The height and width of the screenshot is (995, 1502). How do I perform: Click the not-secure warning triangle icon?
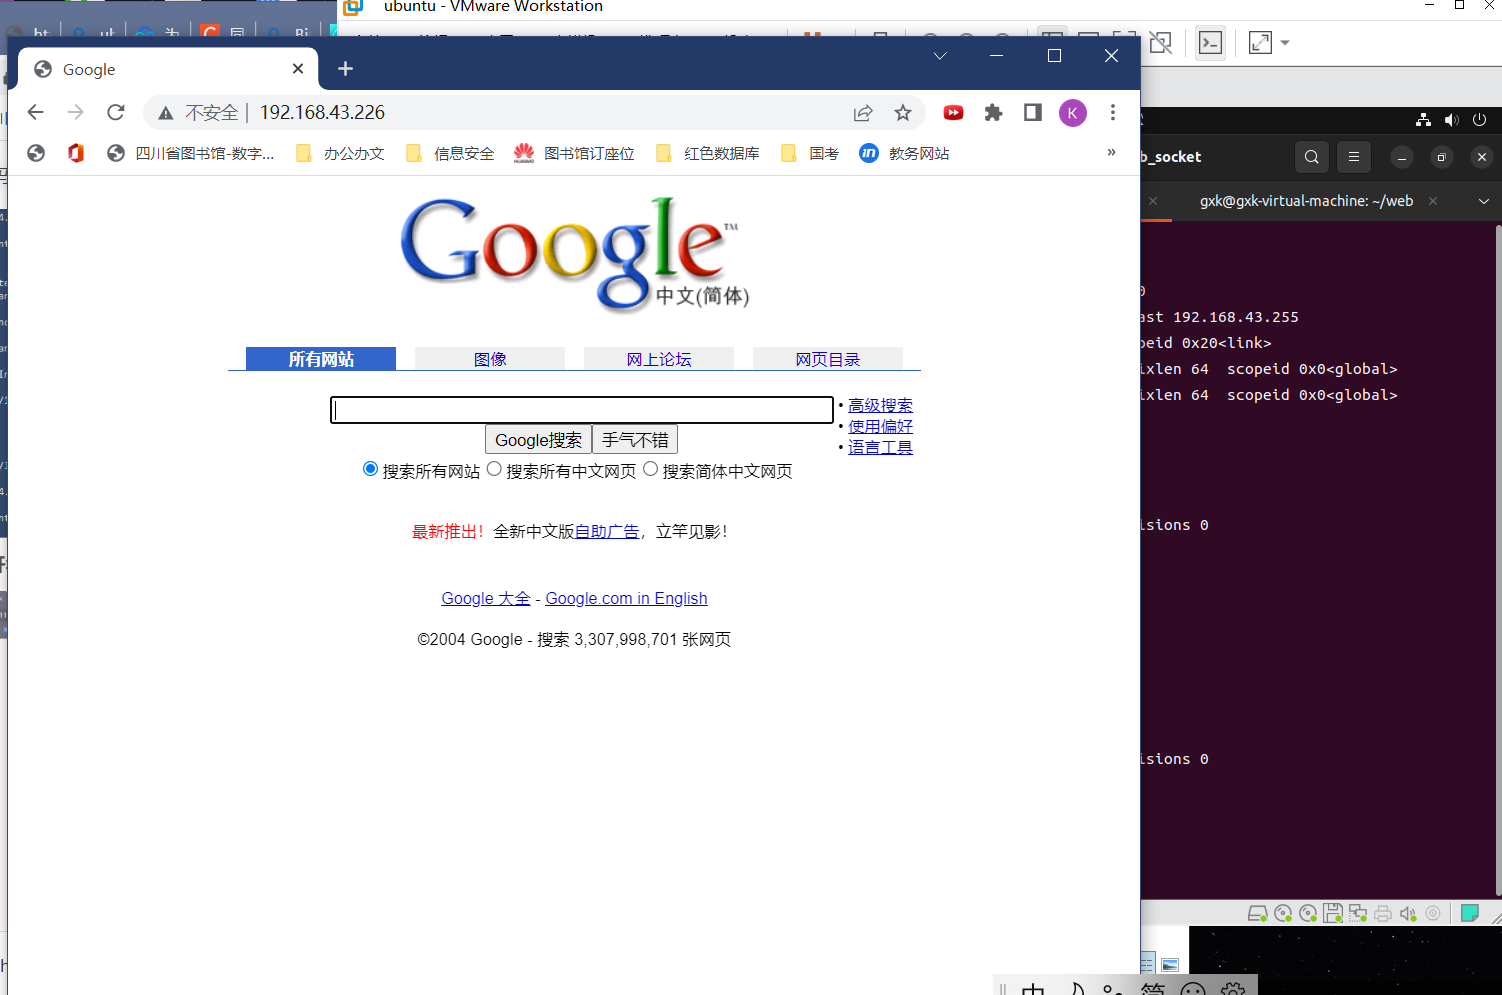pyautogui.click(x=166, y=113)
